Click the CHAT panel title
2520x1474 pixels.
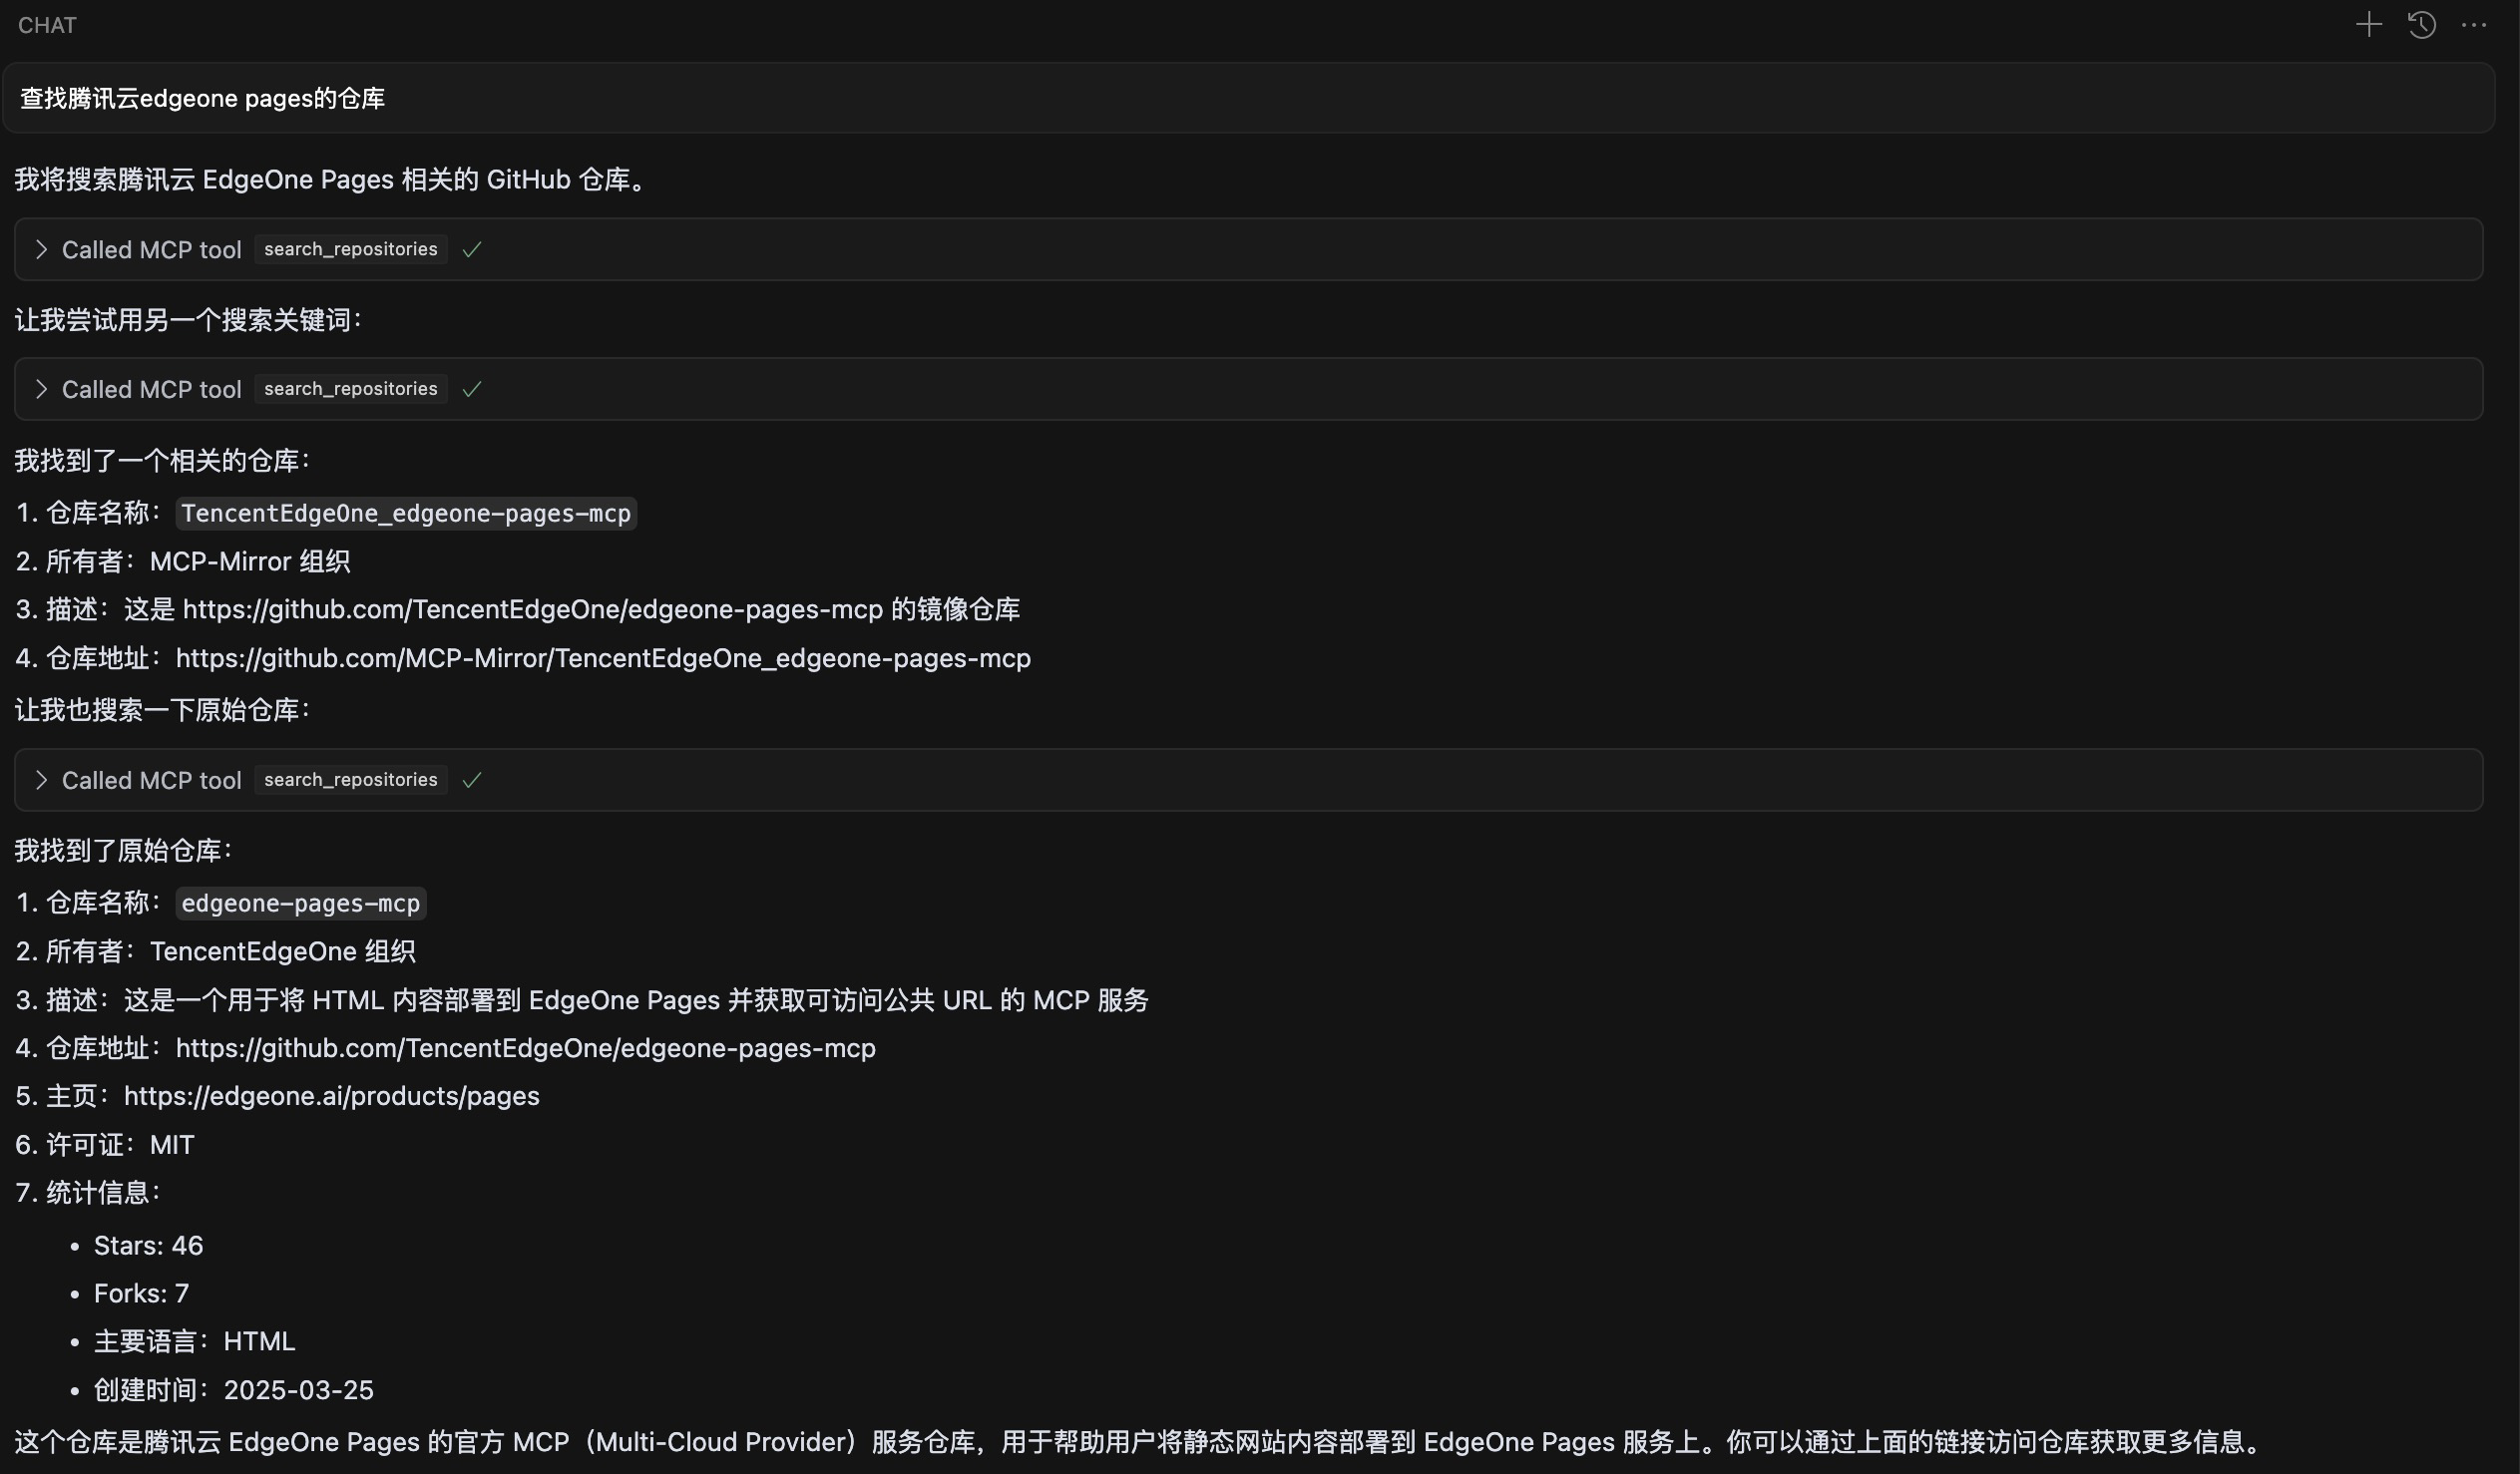[x=47, y=25]
